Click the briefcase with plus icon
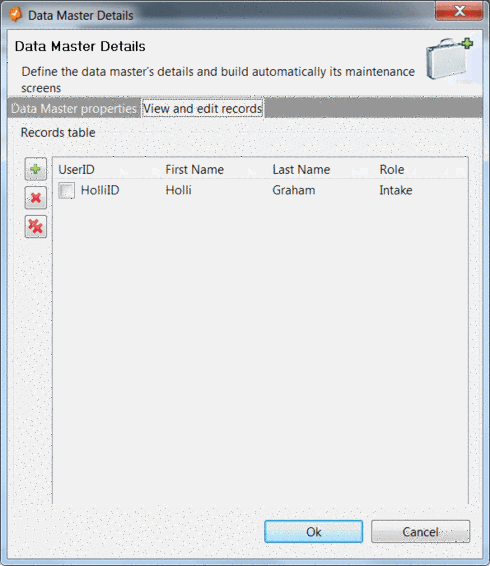The height and width of the screenshot is (566, 490). [x=449, y=58]
